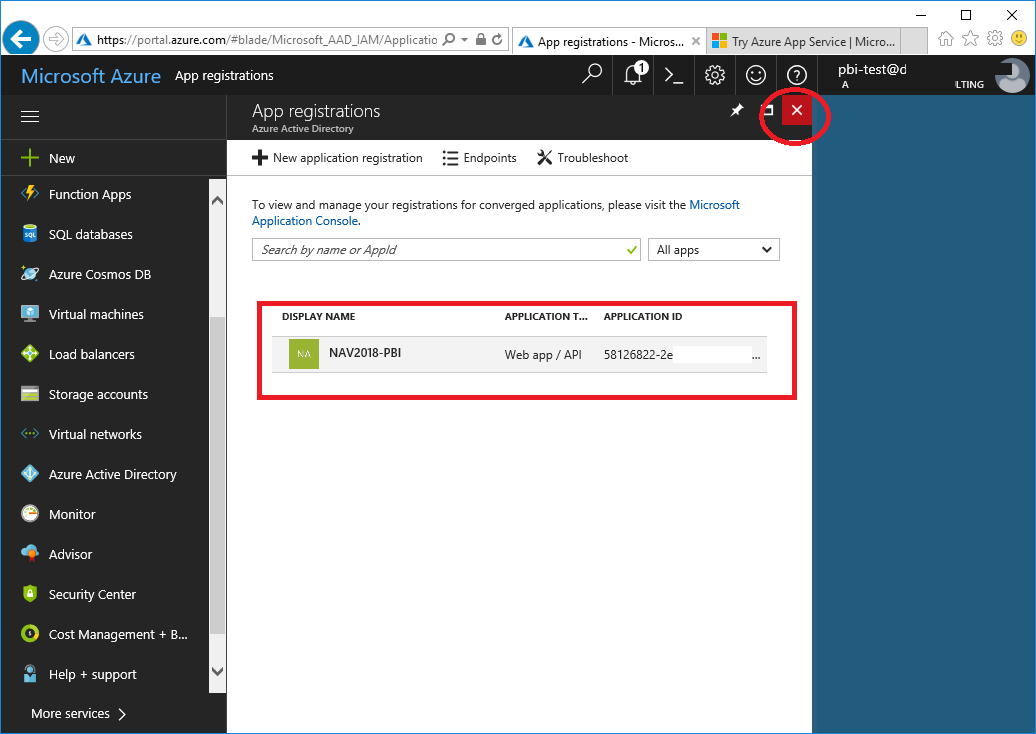Open the Storage accounts icon
The width and height of the screenshot is (1036, 734).
[x=30, y=394]
